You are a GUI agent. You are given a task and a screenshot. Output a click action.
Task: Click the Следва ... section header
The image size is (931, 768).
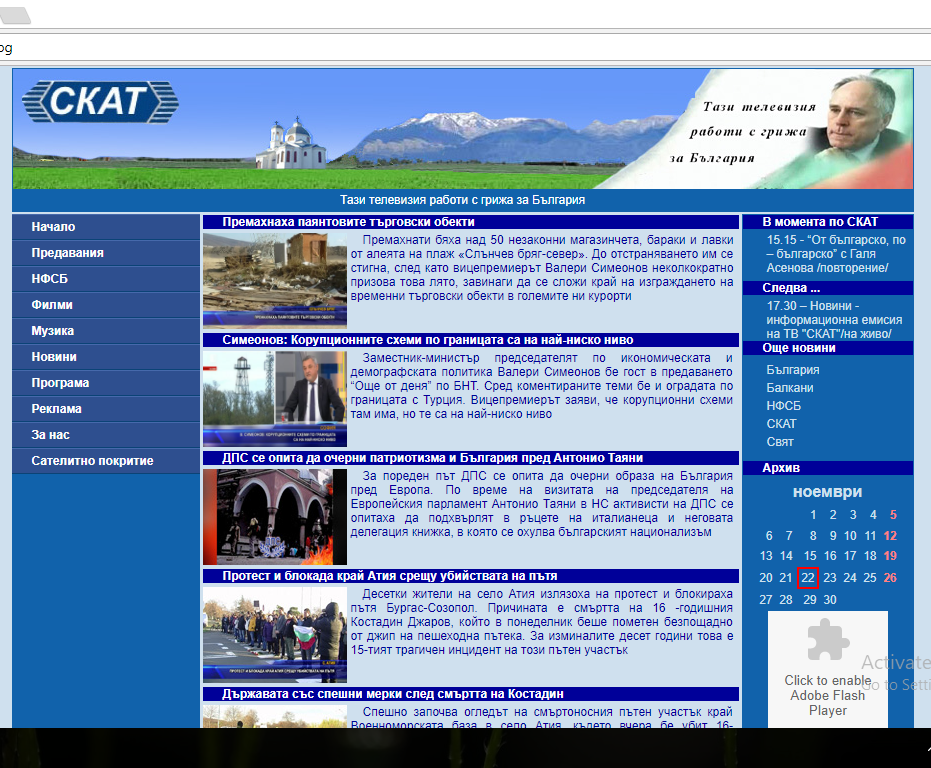point(827,288)
